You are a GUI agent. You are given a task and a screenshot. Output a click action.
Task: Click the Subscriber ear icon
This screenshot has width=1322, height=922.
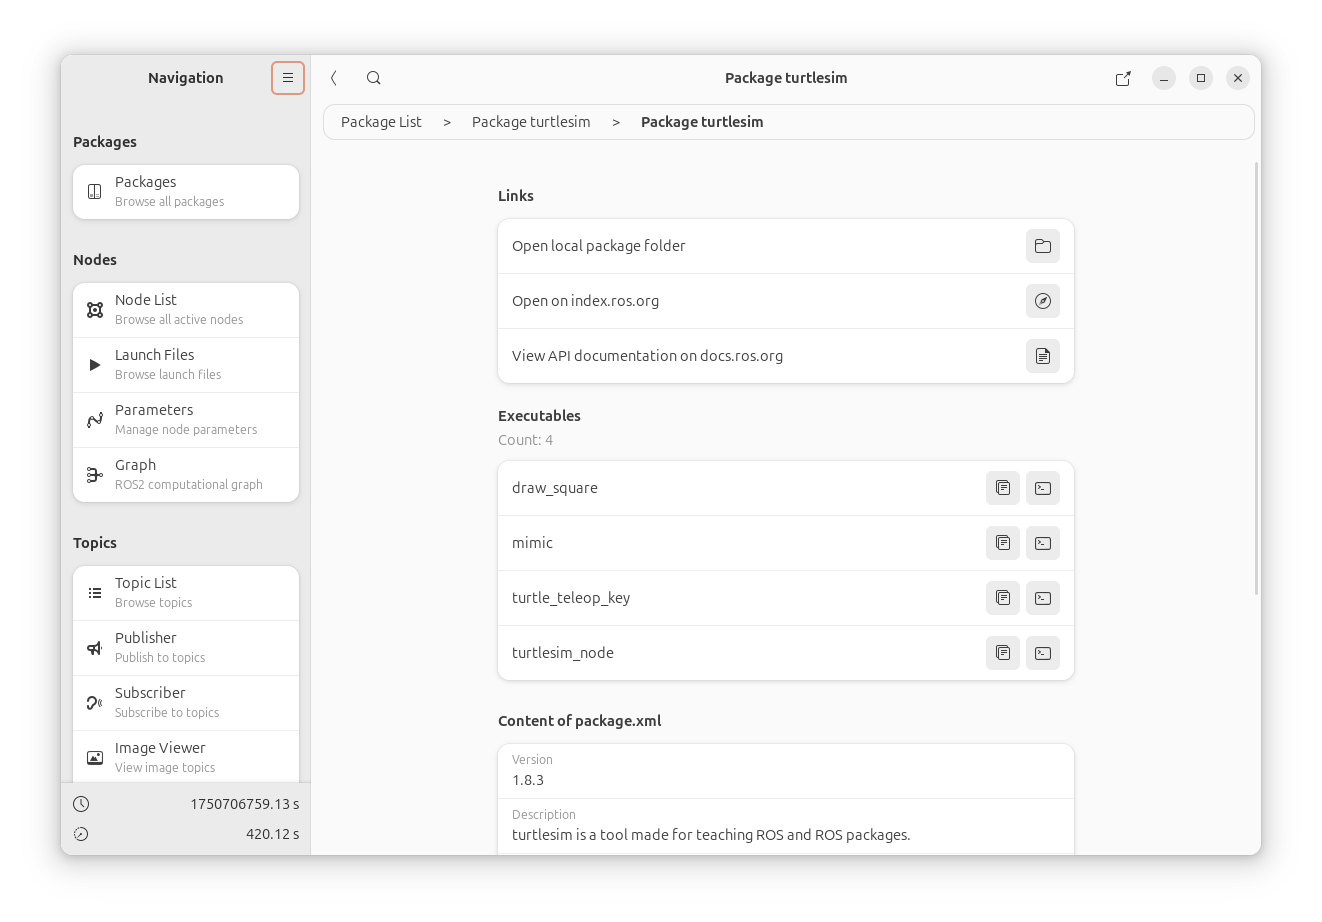95,703
